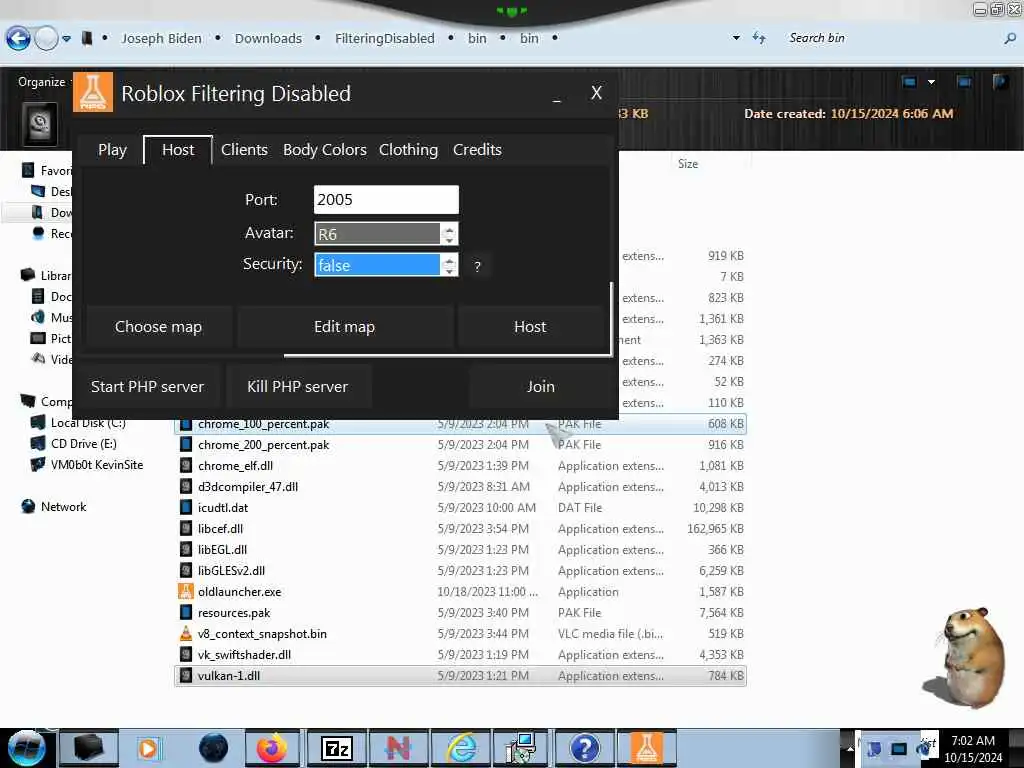Open the Windows Start button
Viewport: 1024px width, 768px height.
tap(27, 748)
